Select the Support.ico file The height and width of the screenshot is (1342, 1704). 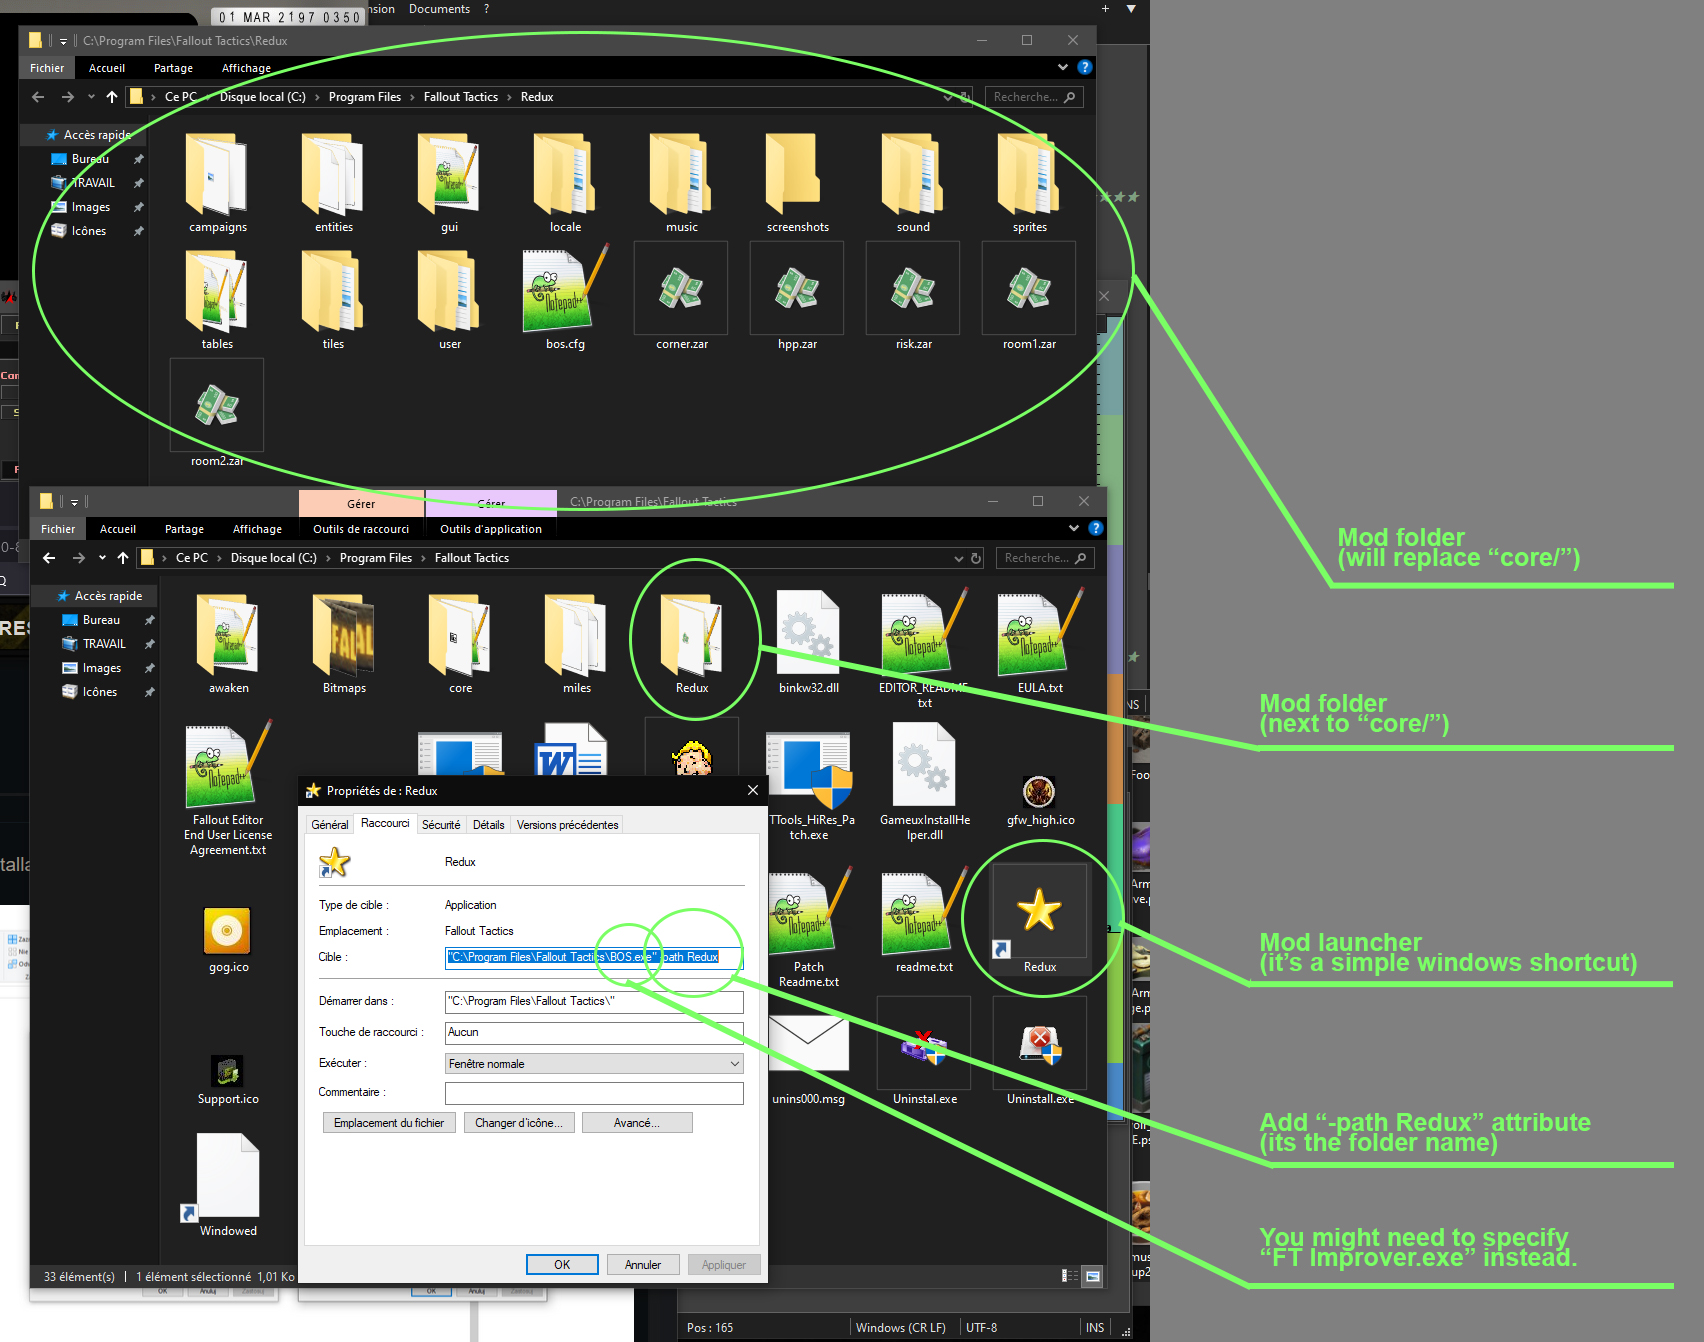pyautogui.click(x=228, y=1080)
